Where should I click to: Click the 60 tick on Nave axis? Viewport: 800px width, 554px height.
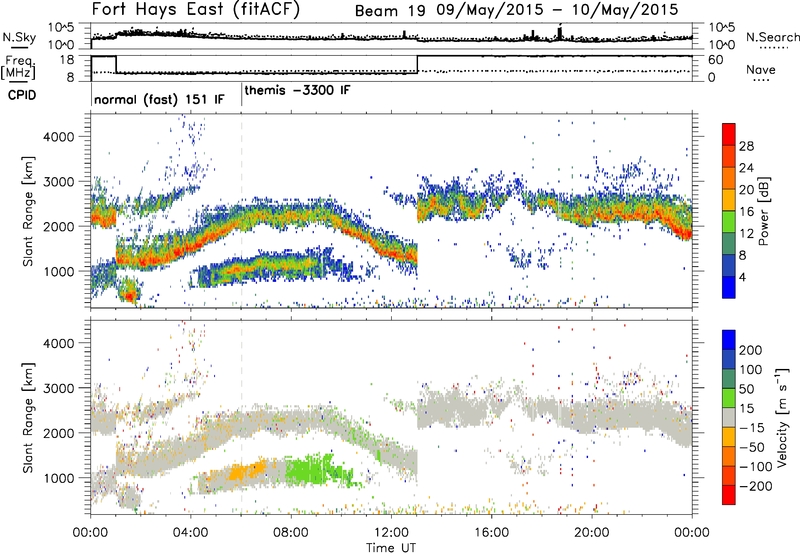(716, 60)
